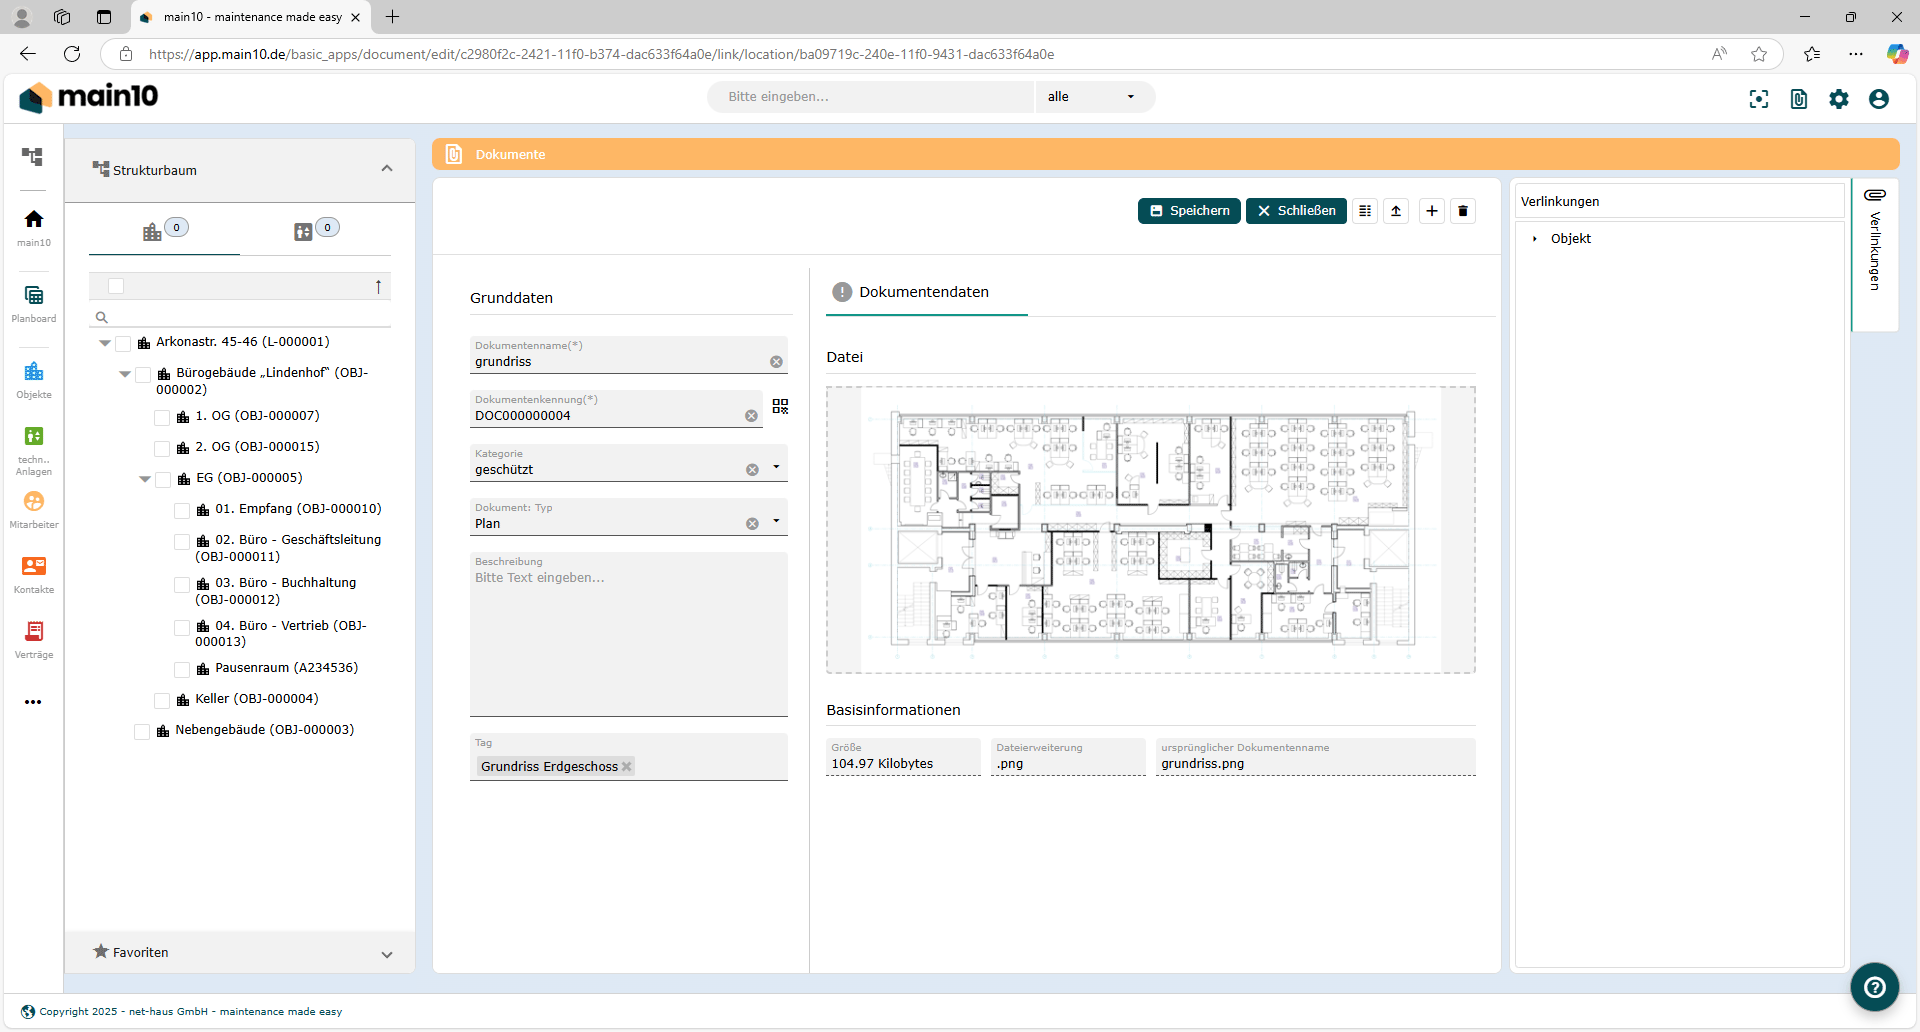Open the Kategorie dropdown
Image resolution: width=1920 pixels, height=1032 pixels.
pos(776,467)
